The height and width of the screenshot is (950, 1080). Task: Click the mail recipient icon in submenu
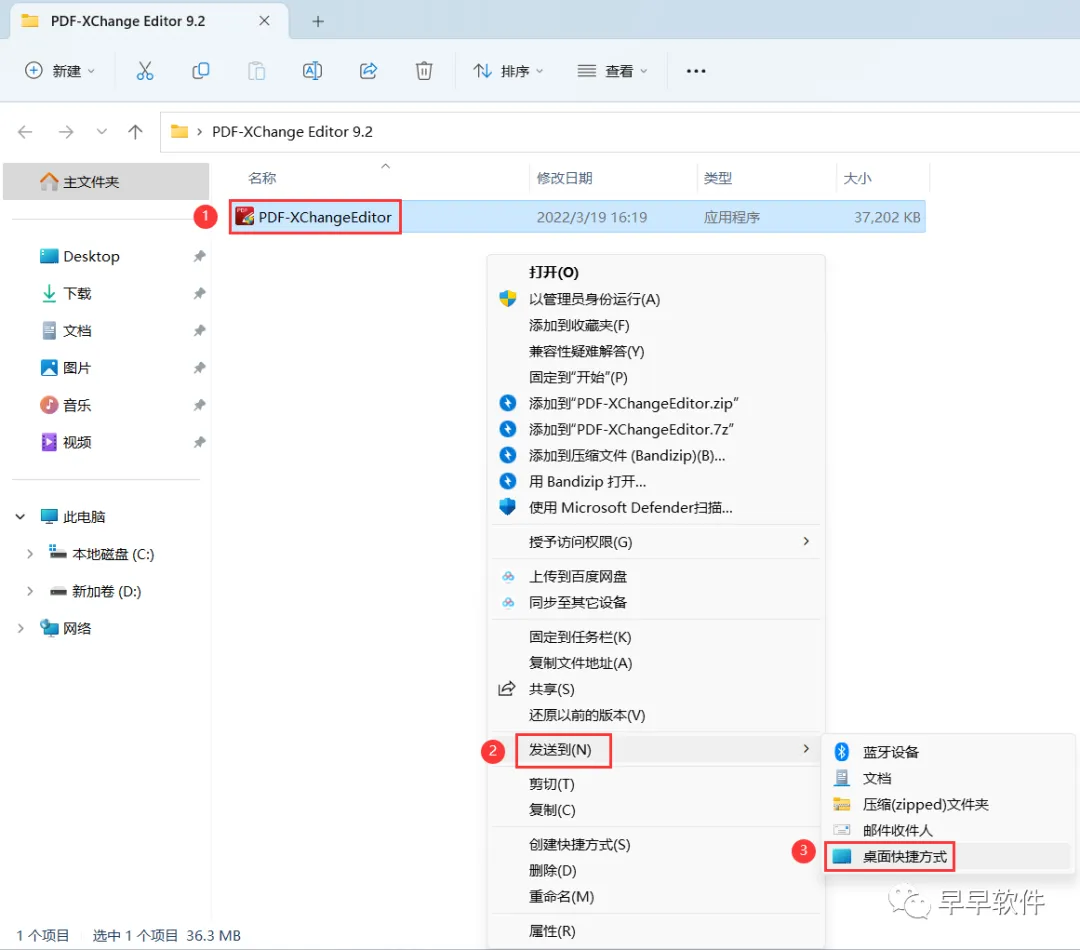pos(841,830)
